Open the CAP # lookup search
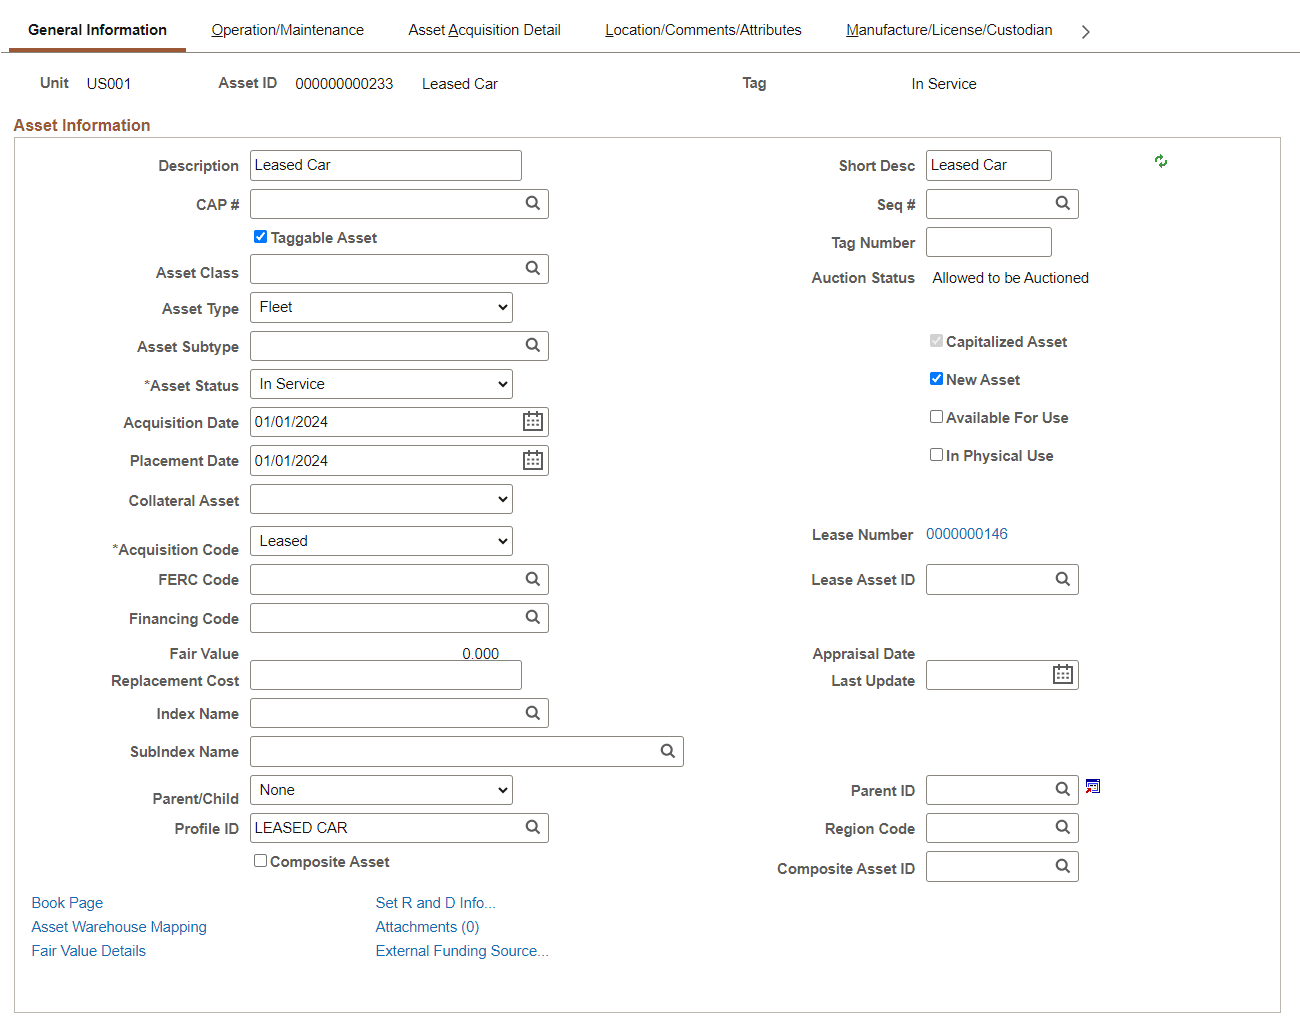 533,203
